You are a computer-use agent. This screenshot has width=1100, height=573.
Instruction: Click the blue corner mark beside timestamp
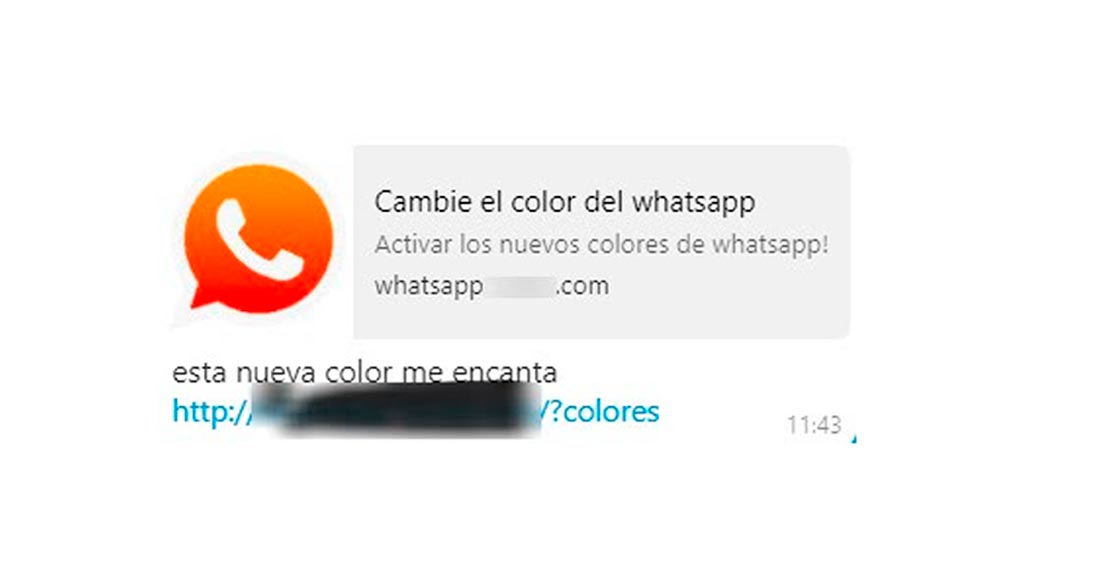pyautogui.click(x=853, y=439)
